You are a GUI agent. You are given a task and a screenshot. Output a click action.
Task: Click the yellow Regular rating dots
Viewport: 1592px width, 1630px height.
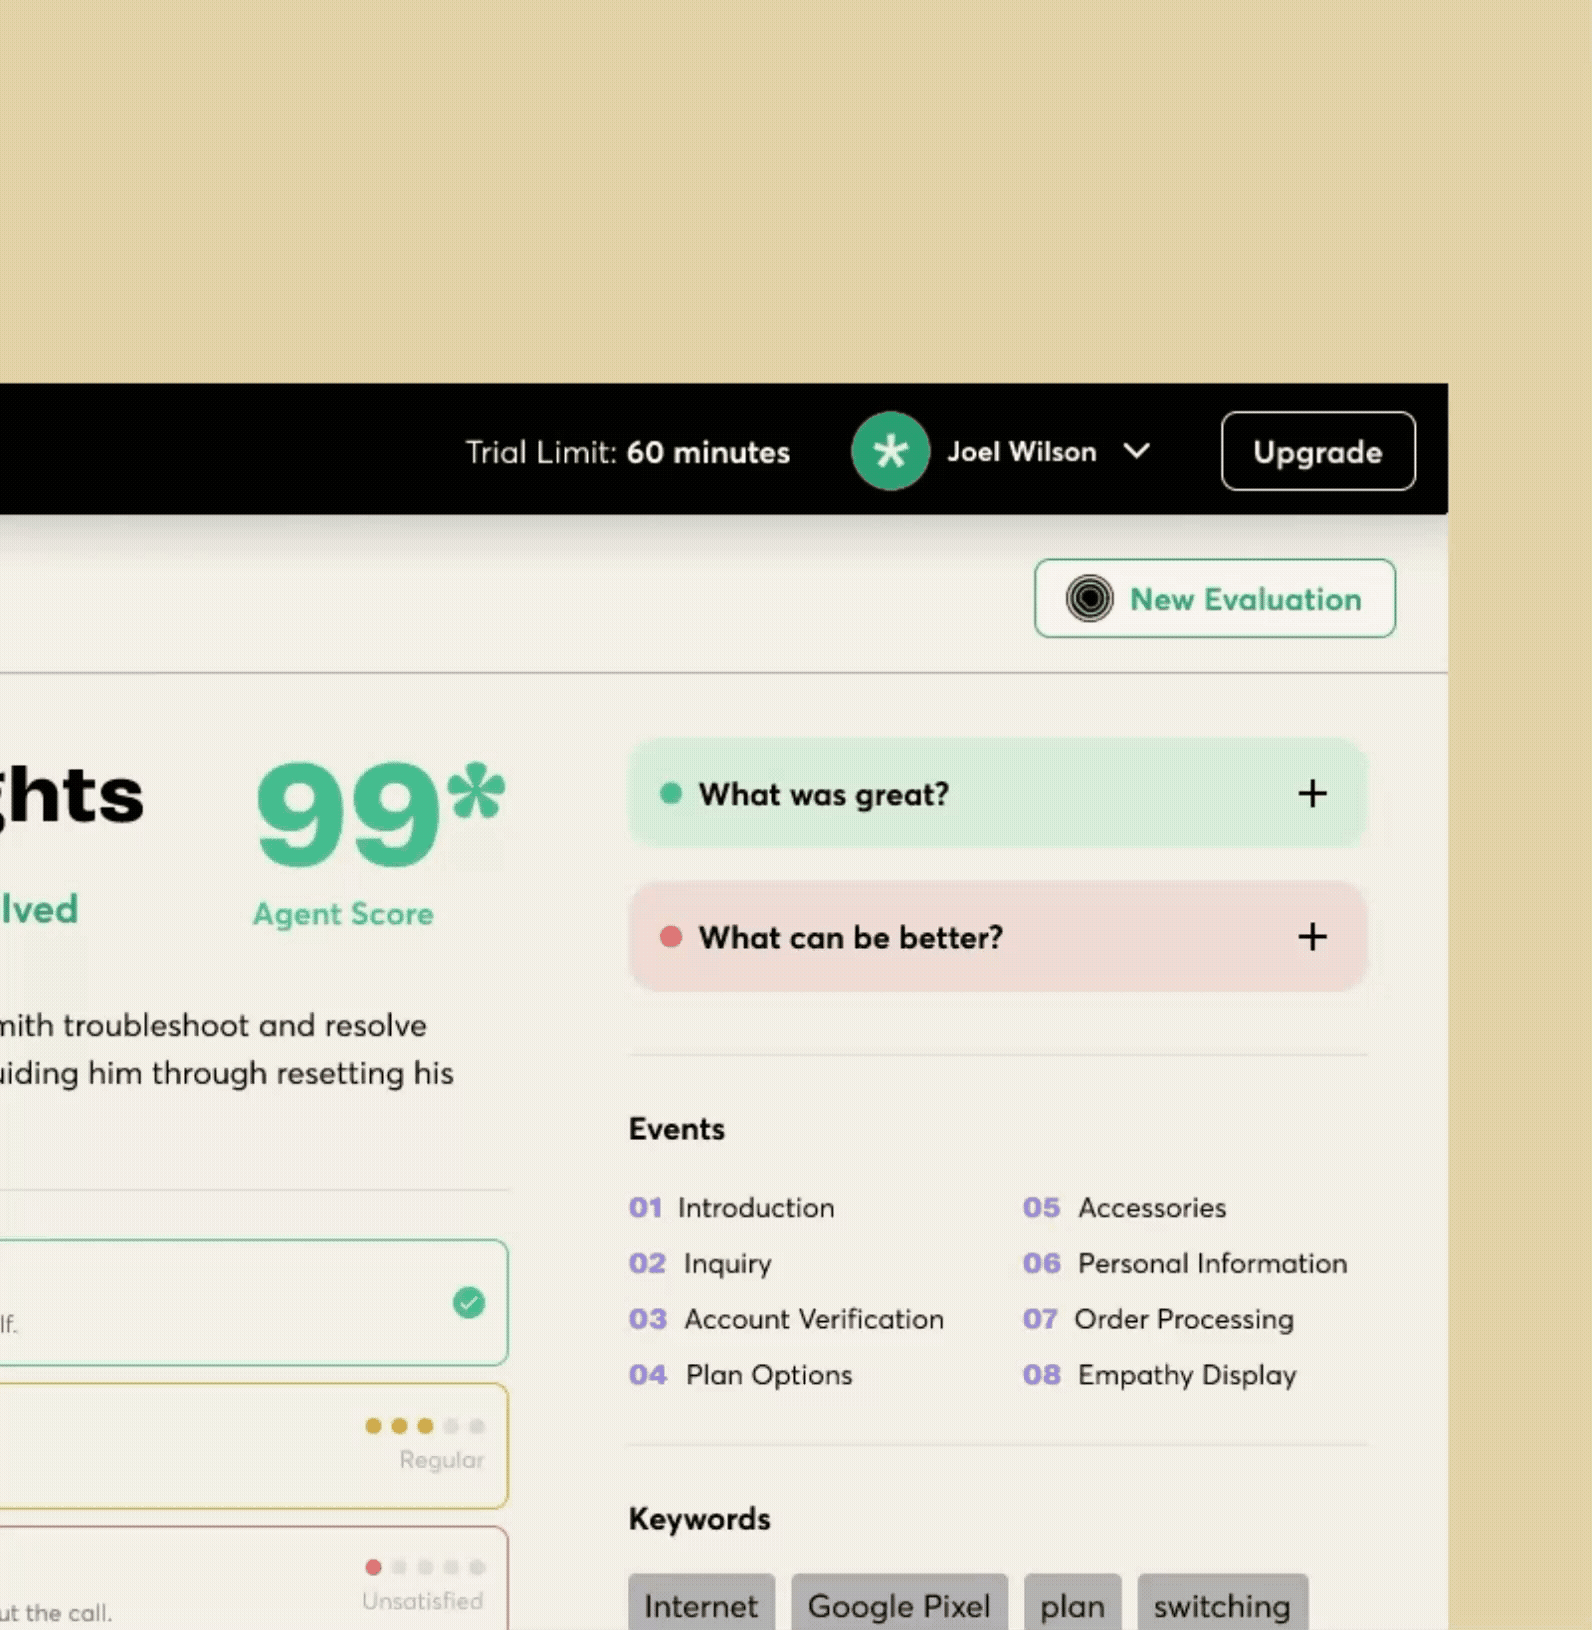425,1426
